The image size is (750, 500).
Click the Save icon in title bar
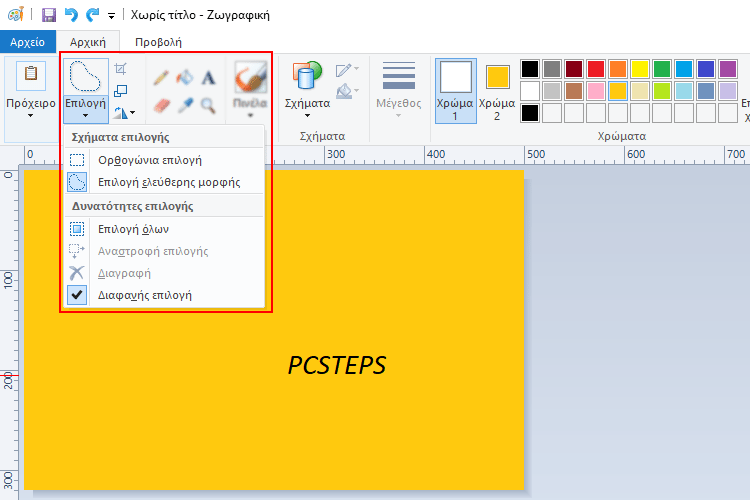click(x=49, y=15)
